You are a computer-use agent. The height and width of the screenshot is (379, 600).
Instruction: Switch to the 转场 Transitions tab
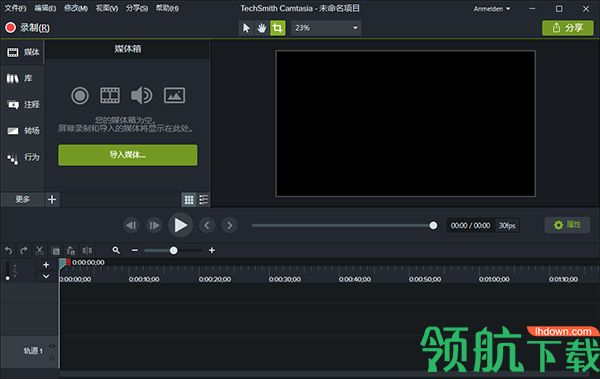coord(23,131)
